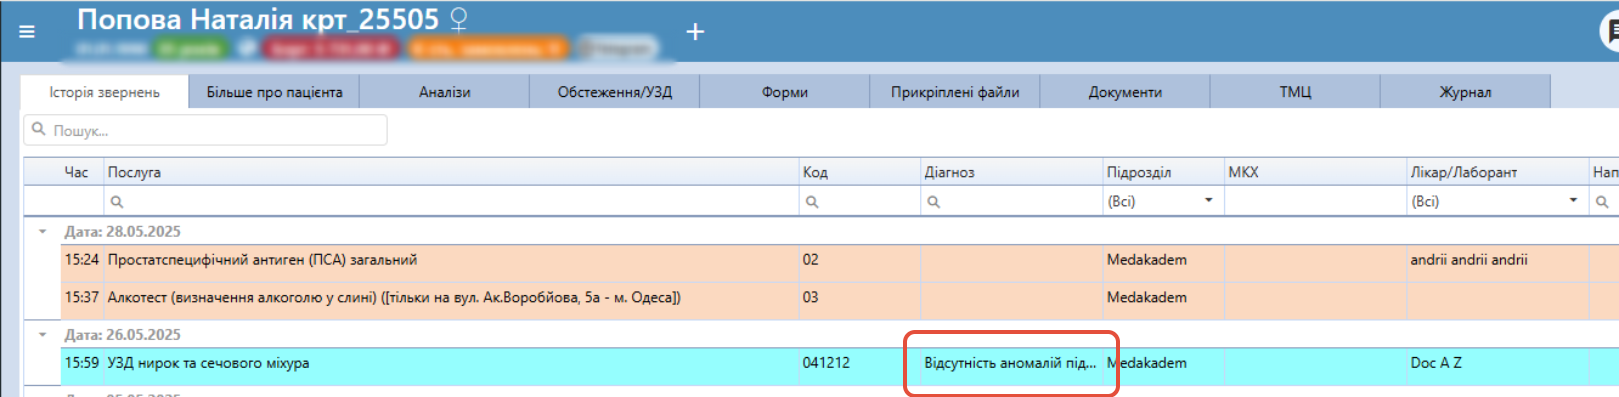
Task: Collapse the Дата: 28.05.2025 group
Action: click(x=42, y=231)
